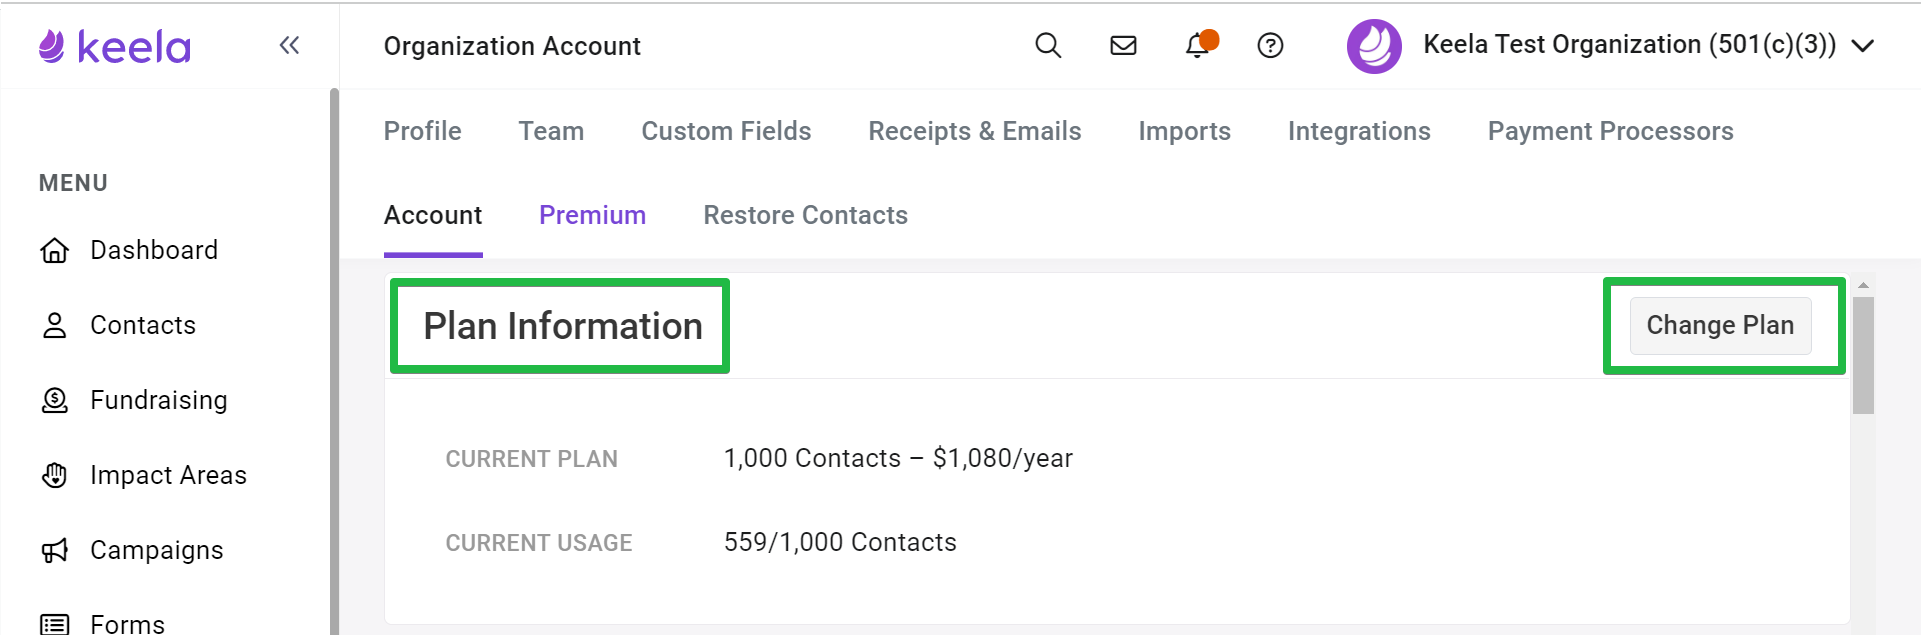Expand the Keela Test Organization dropdown
The height and width of the screenshot is (635, 1921).
click(x=1862, y=46)
